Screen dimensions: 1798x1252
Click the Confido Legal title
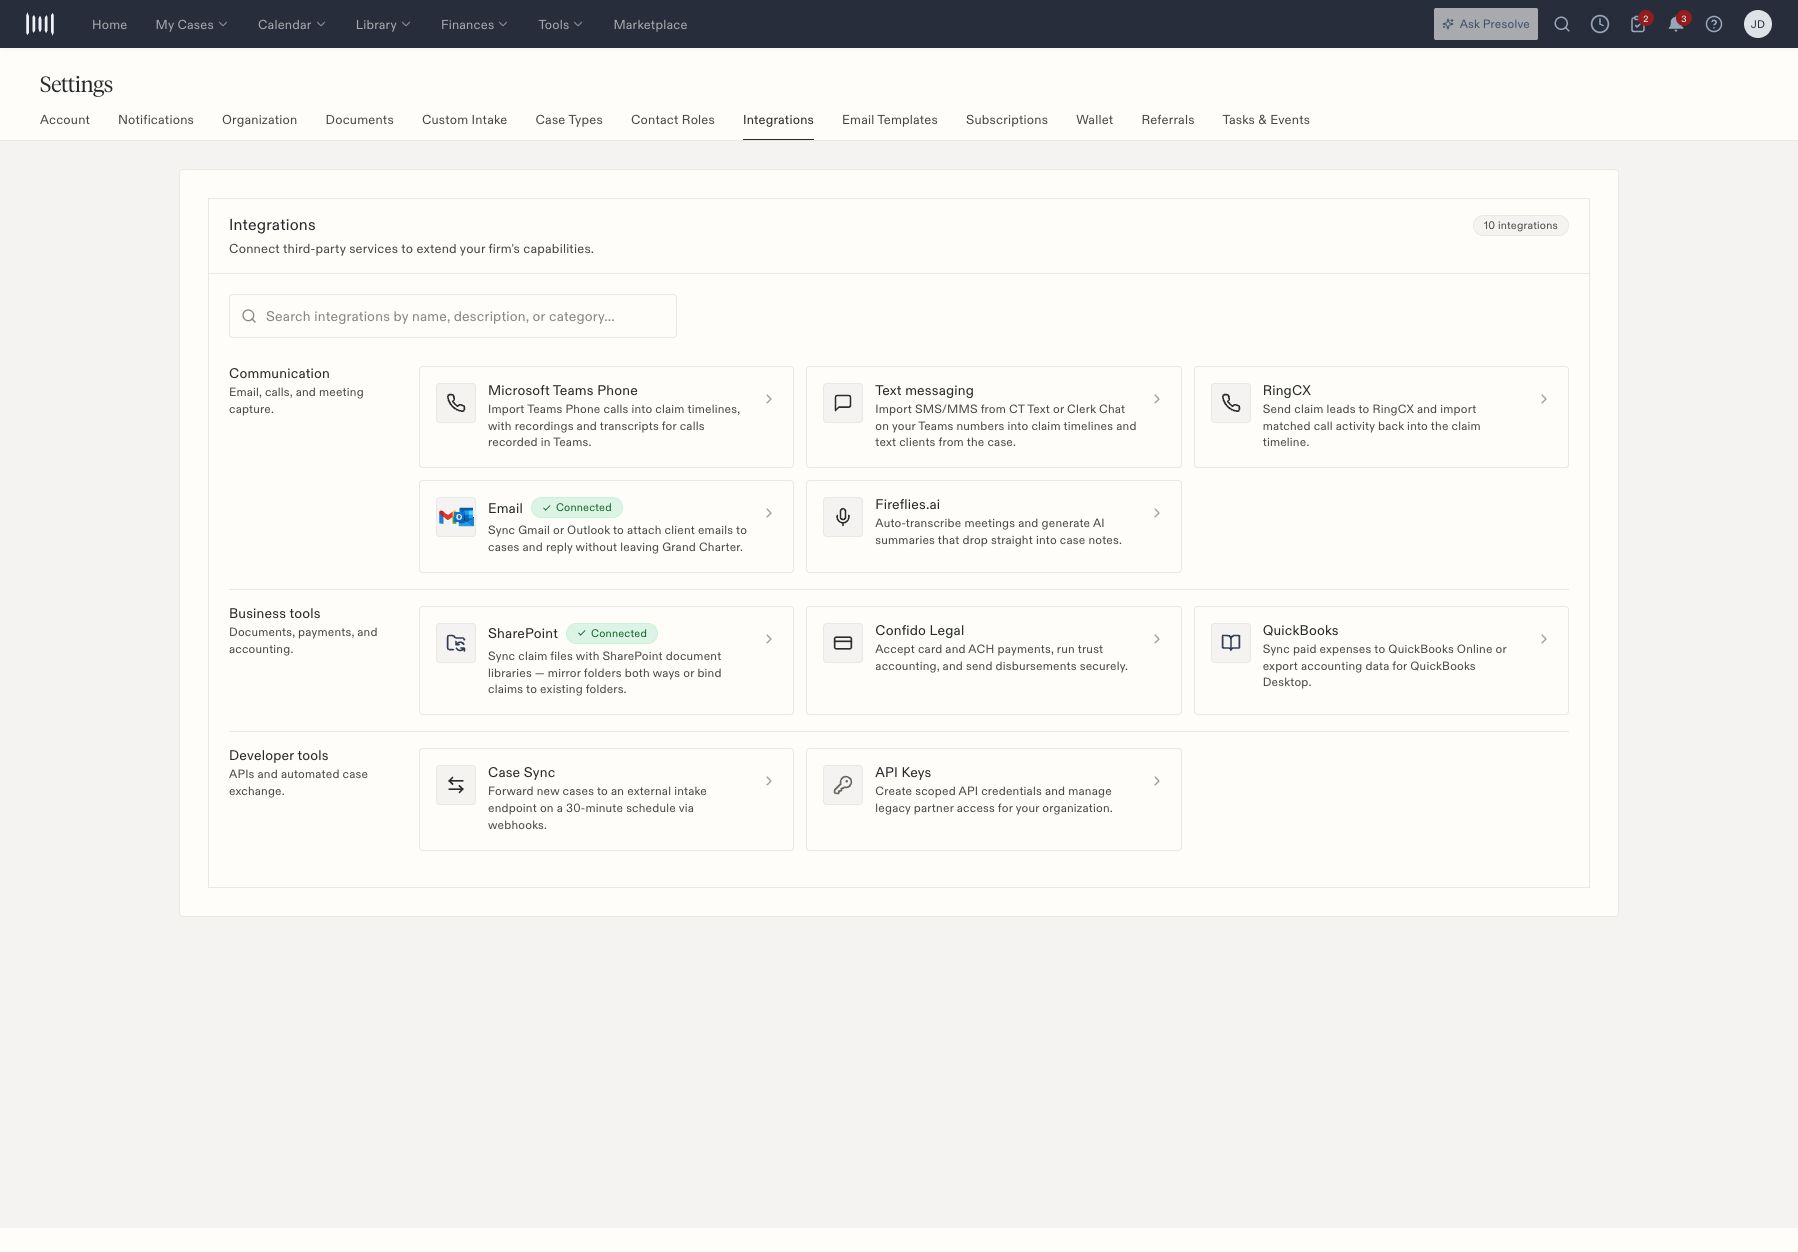(919, 630)
